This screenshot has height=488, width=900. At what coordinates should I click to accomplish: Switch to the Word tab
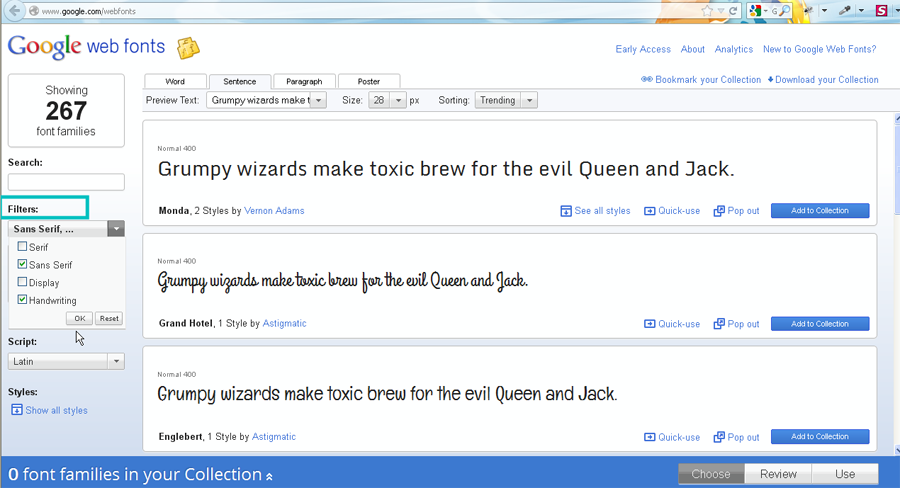click(x=175, y=82)
